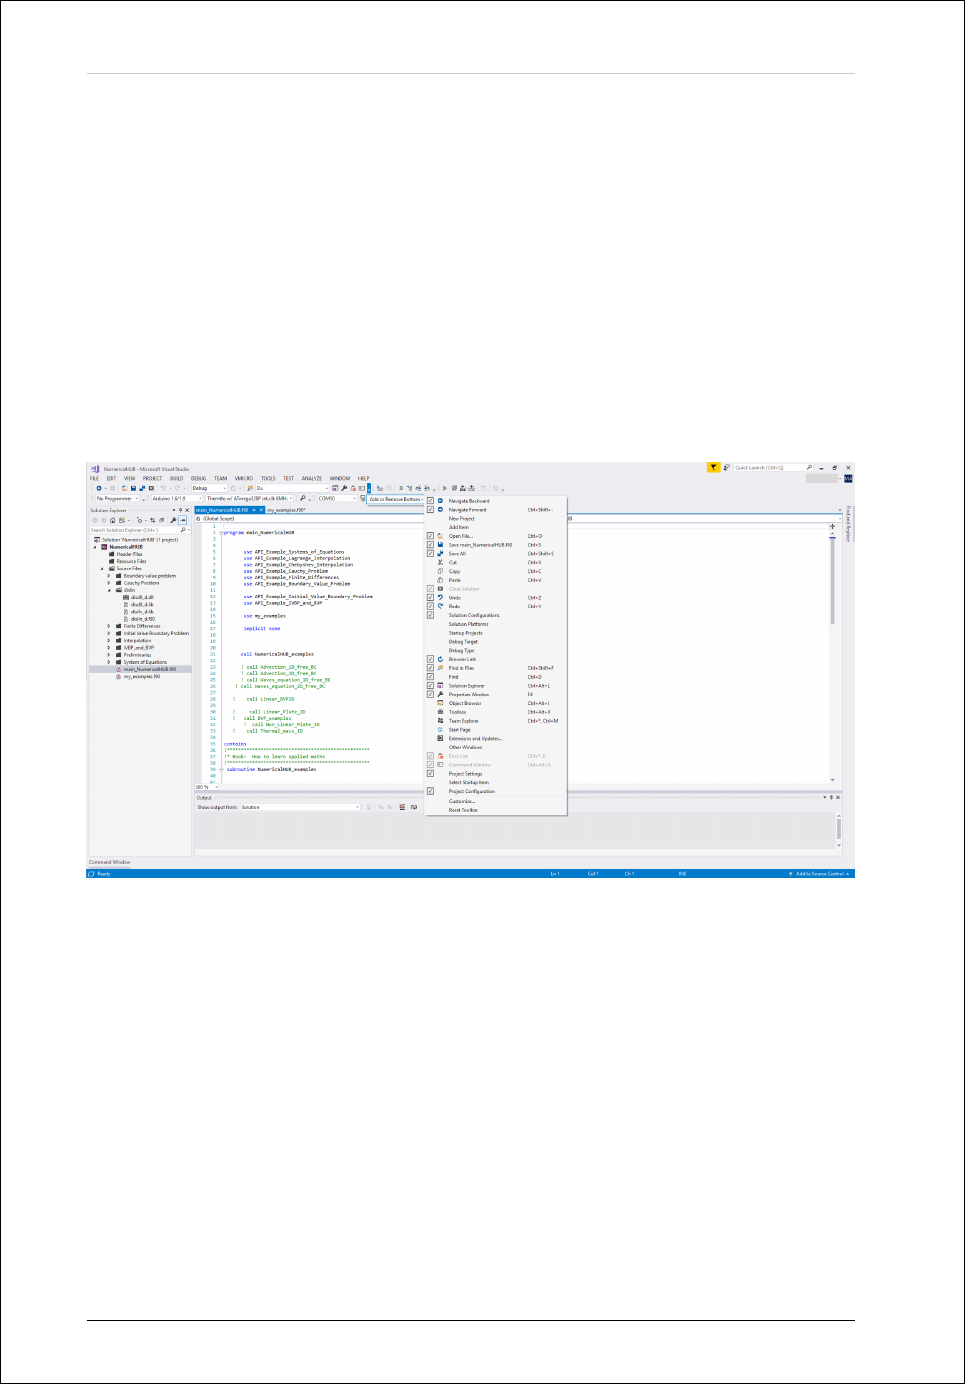
Task: Toggle the Navigate Forward checkbox
Action: click(x=431, y=510)
